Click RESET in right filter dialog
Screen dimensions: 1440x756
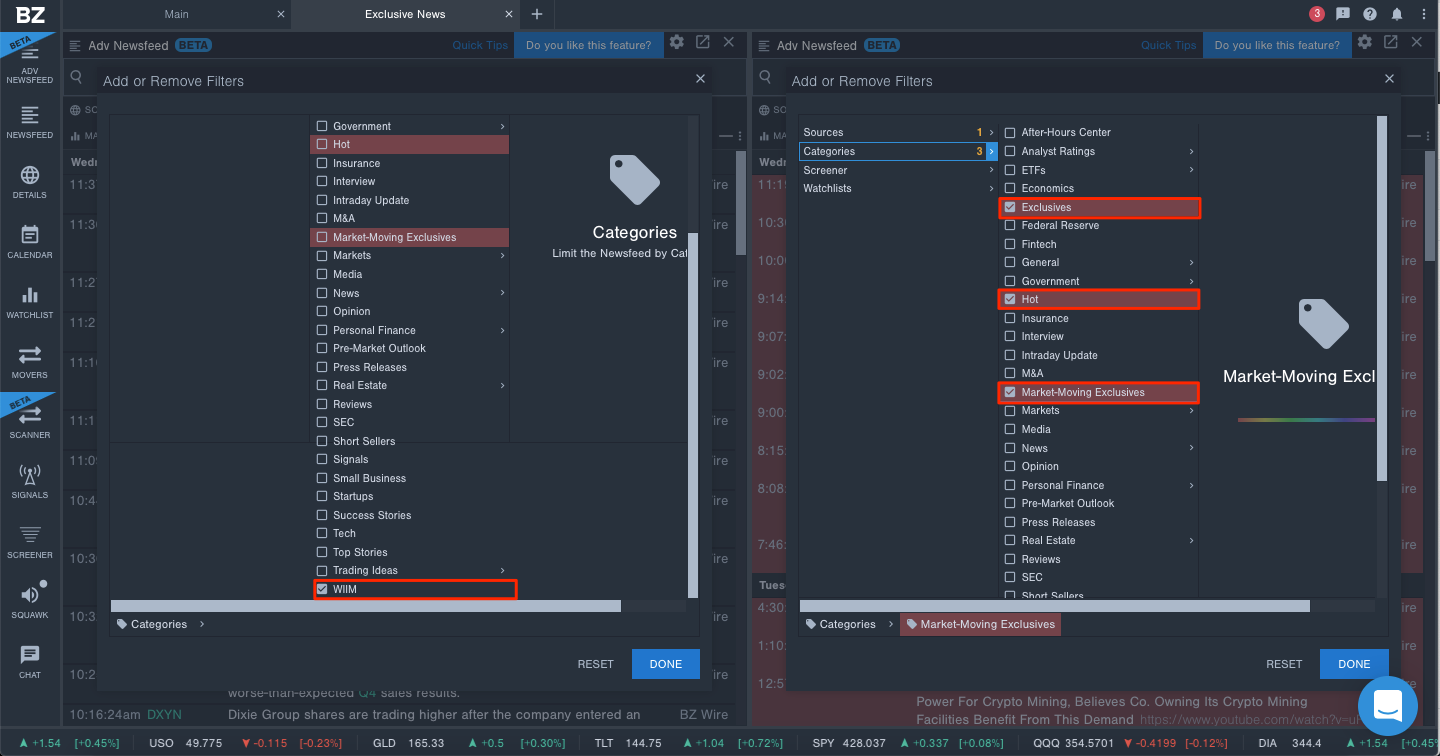pyautogui.click(x=1284, y=664)
